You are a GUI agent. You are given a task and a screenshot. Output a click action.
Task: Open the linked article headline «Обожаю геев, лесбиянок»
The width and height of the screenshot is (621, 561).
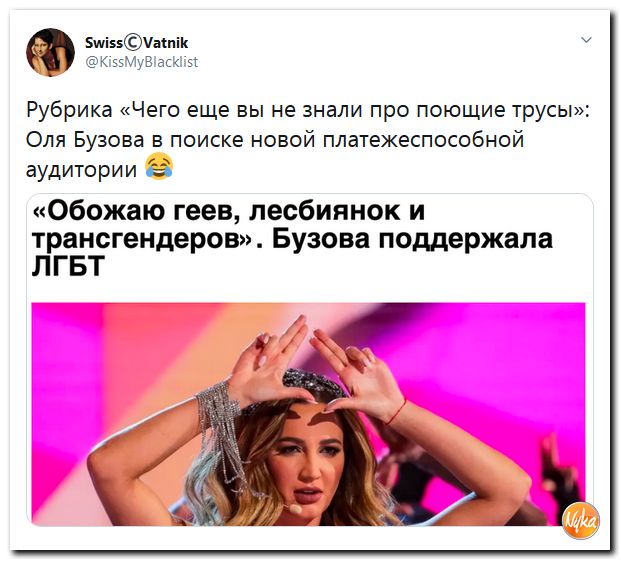click(x=292, y=239)
